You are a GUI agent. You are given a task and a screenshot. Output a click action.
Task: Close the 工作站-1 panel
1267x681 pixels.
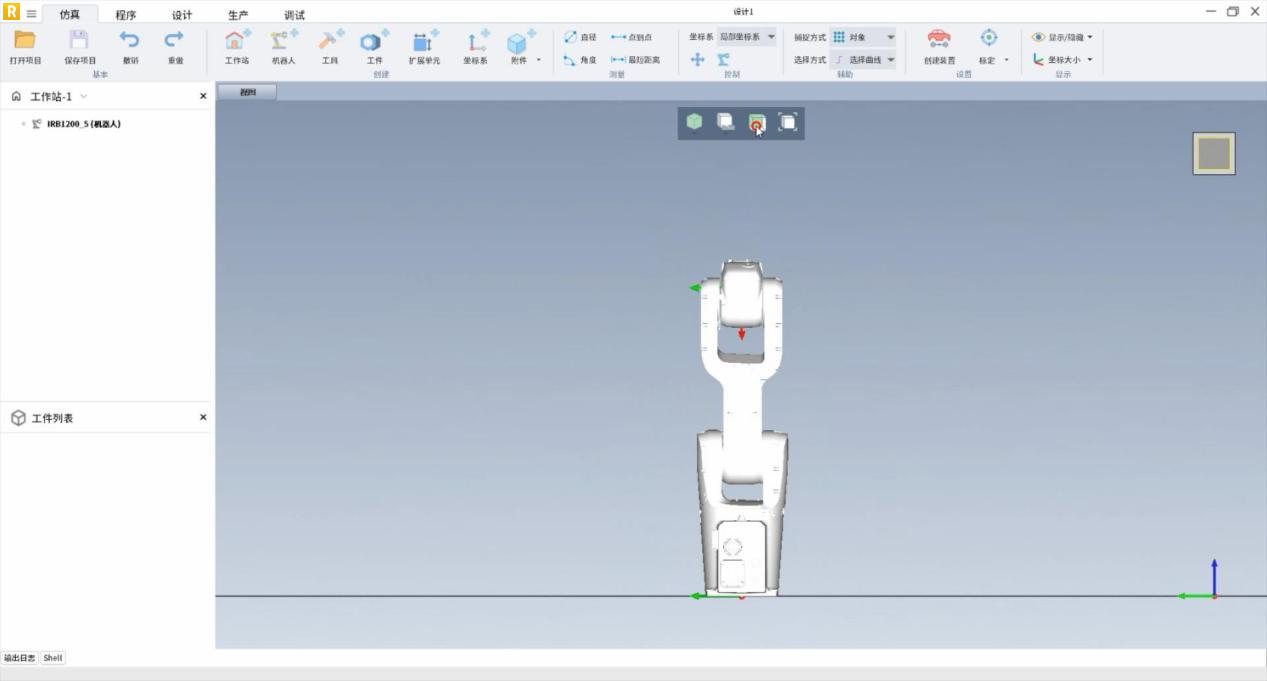coord(203,96)
